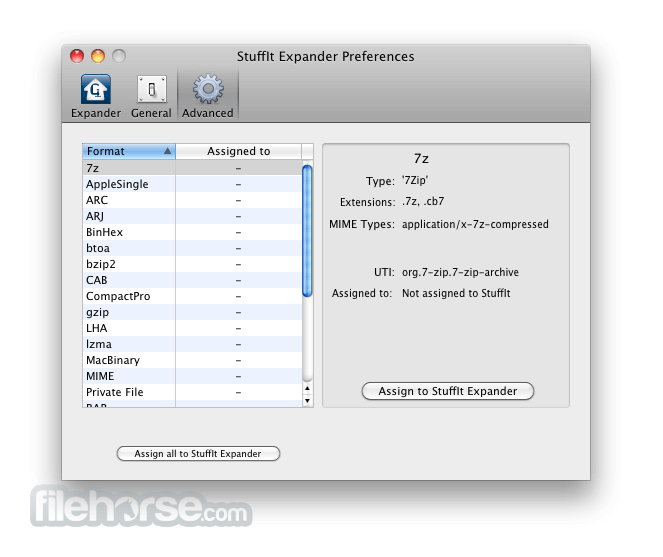Screen dimensions: 663x557
Task: Close the Preferences window with red button
Action: [x=77, y=56]
